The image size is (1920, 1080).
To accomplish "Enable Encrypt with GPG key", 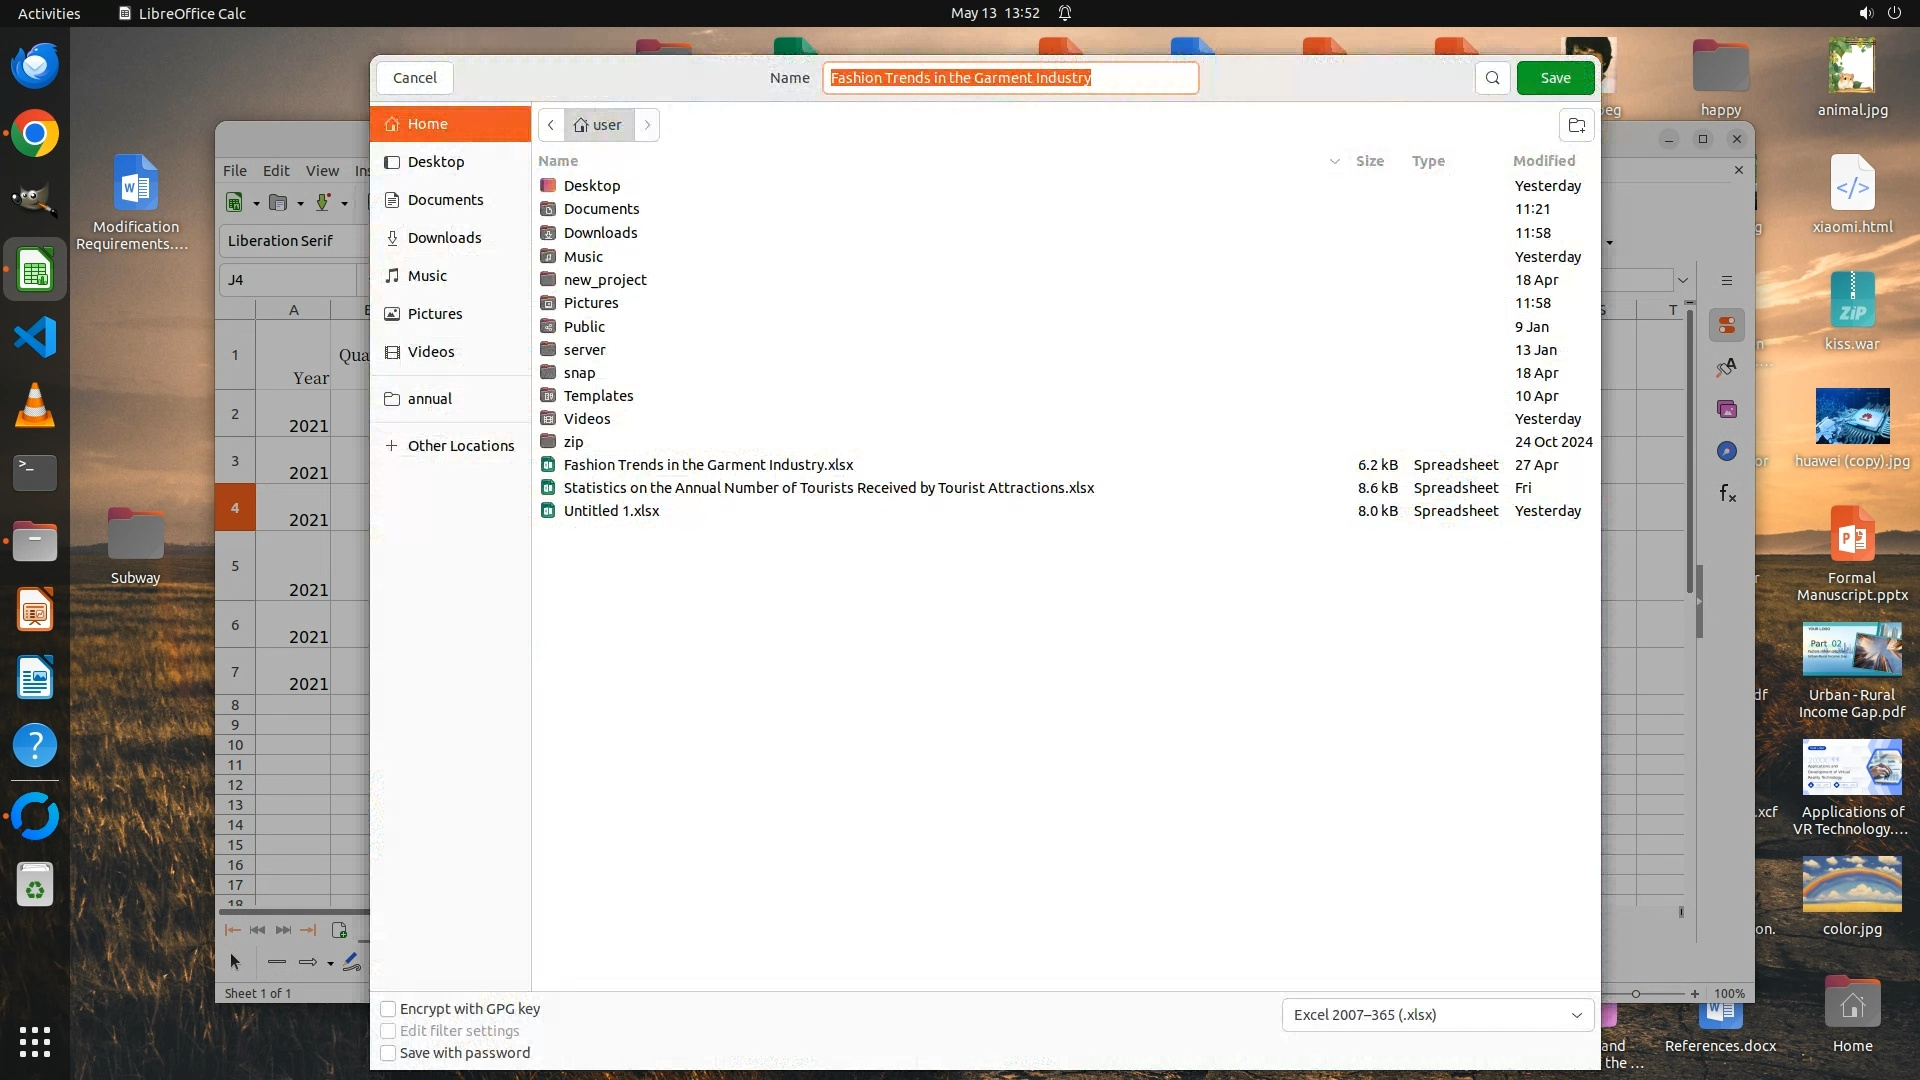I will pyautogui.click(x=389, y=1009).
